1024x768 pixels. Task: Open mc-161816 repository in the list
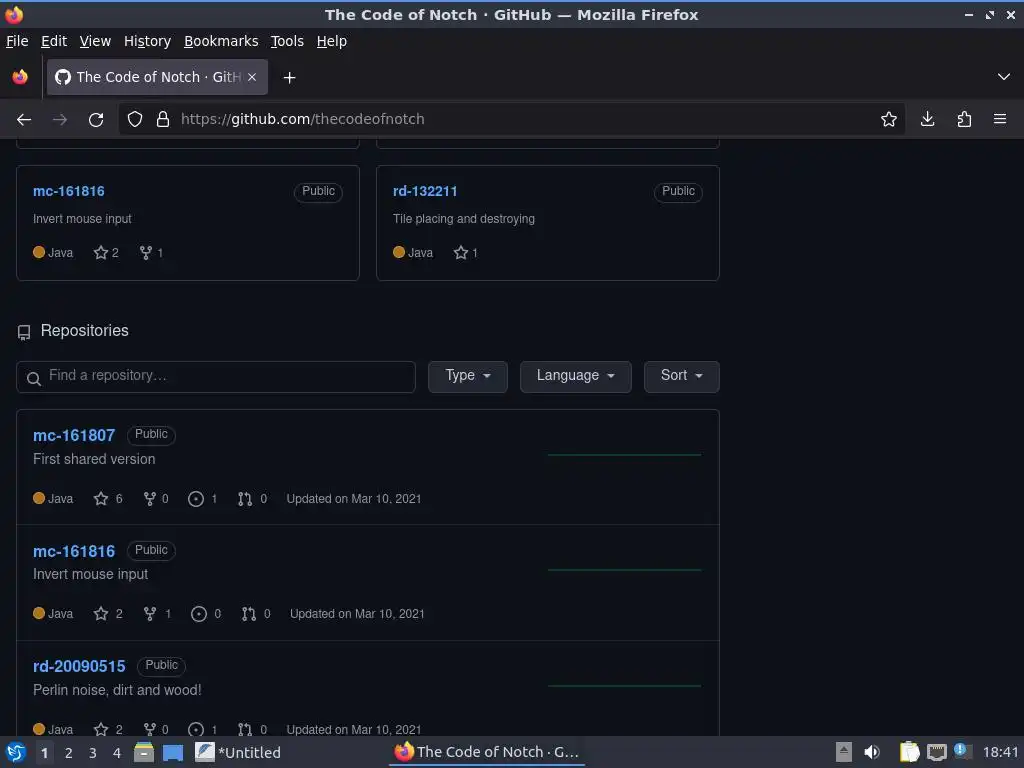[x=74, y=551]
